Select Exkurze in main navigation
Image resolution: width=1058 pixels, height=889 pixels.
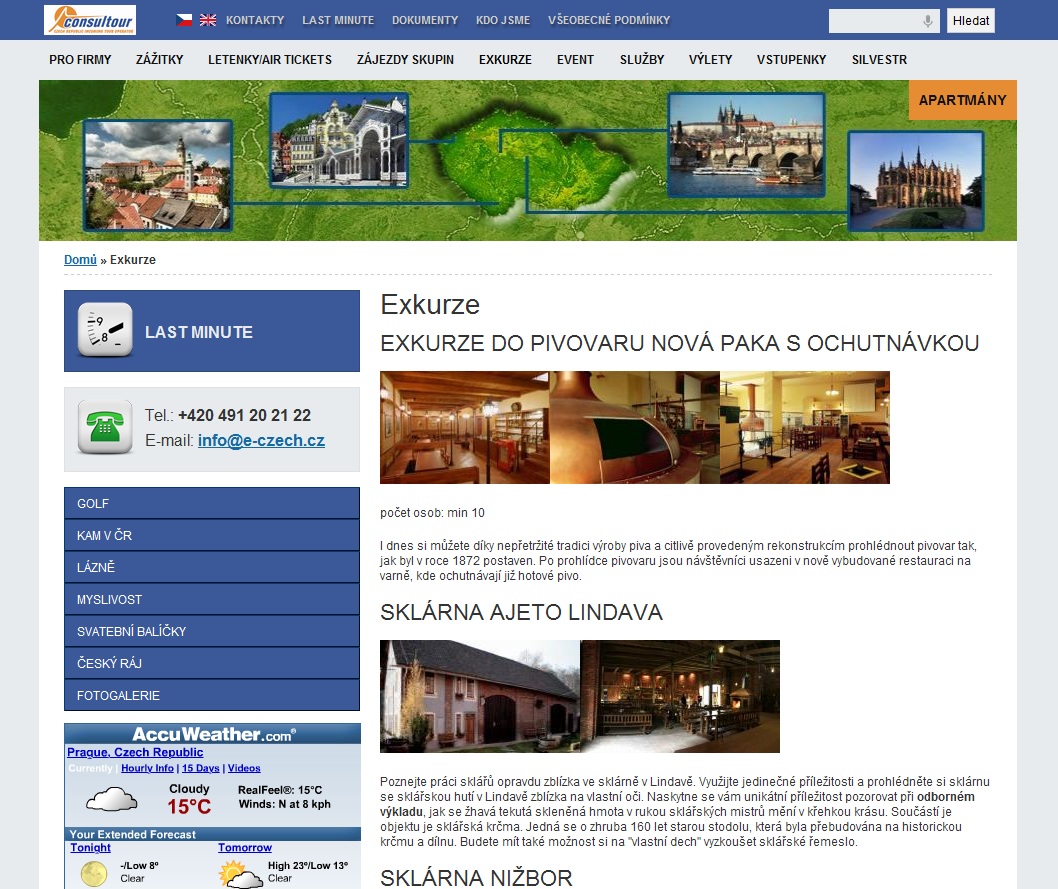505,60
